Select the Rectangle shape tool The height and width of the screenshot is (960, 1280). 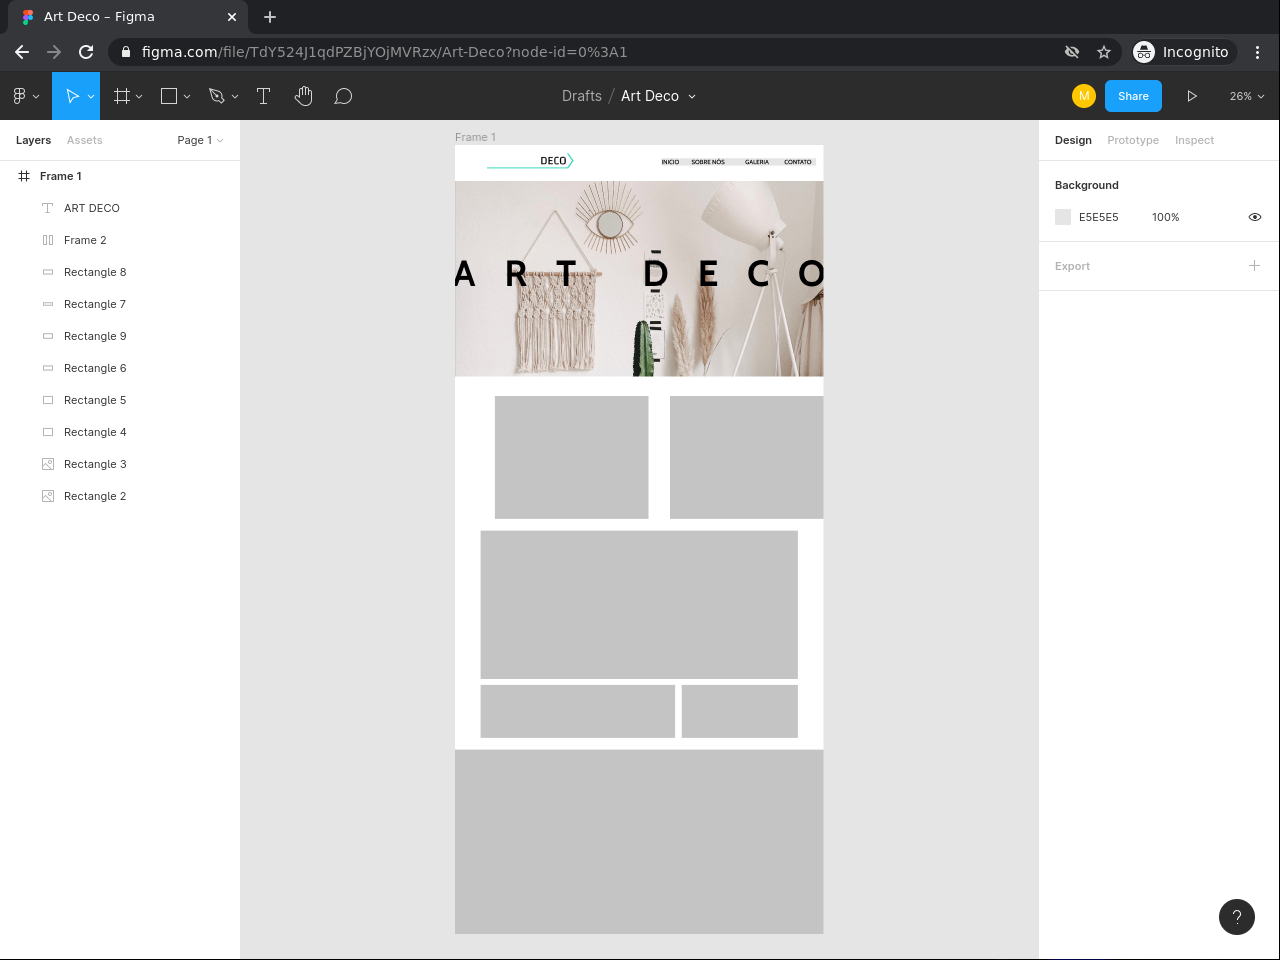point(169,96)
